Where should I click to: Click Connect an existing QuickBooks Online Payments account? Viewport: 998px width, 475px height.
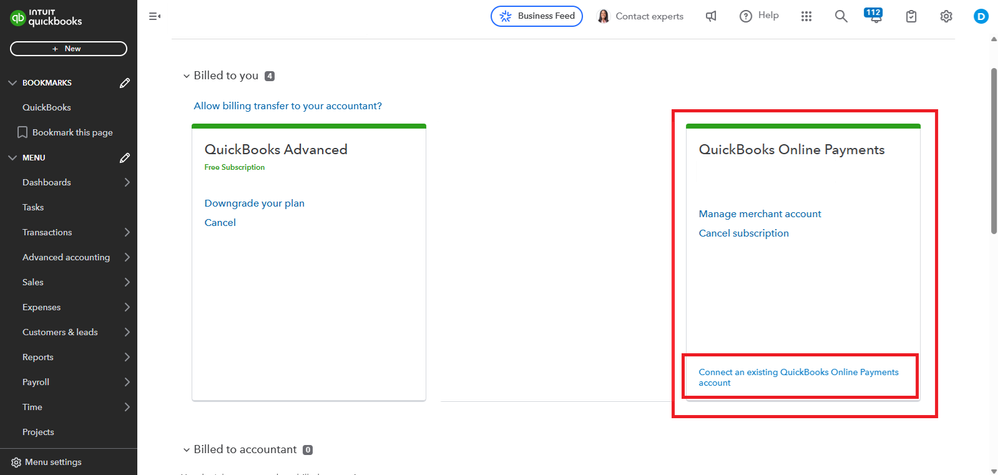[798, 378]
